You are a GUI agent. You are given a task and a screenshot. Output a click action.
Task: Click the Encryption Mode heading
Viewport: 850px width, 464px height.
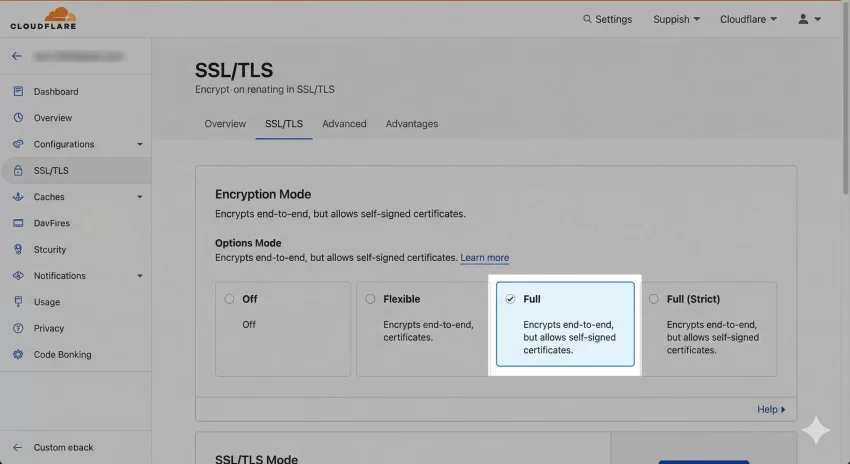(x=263, y=194)
